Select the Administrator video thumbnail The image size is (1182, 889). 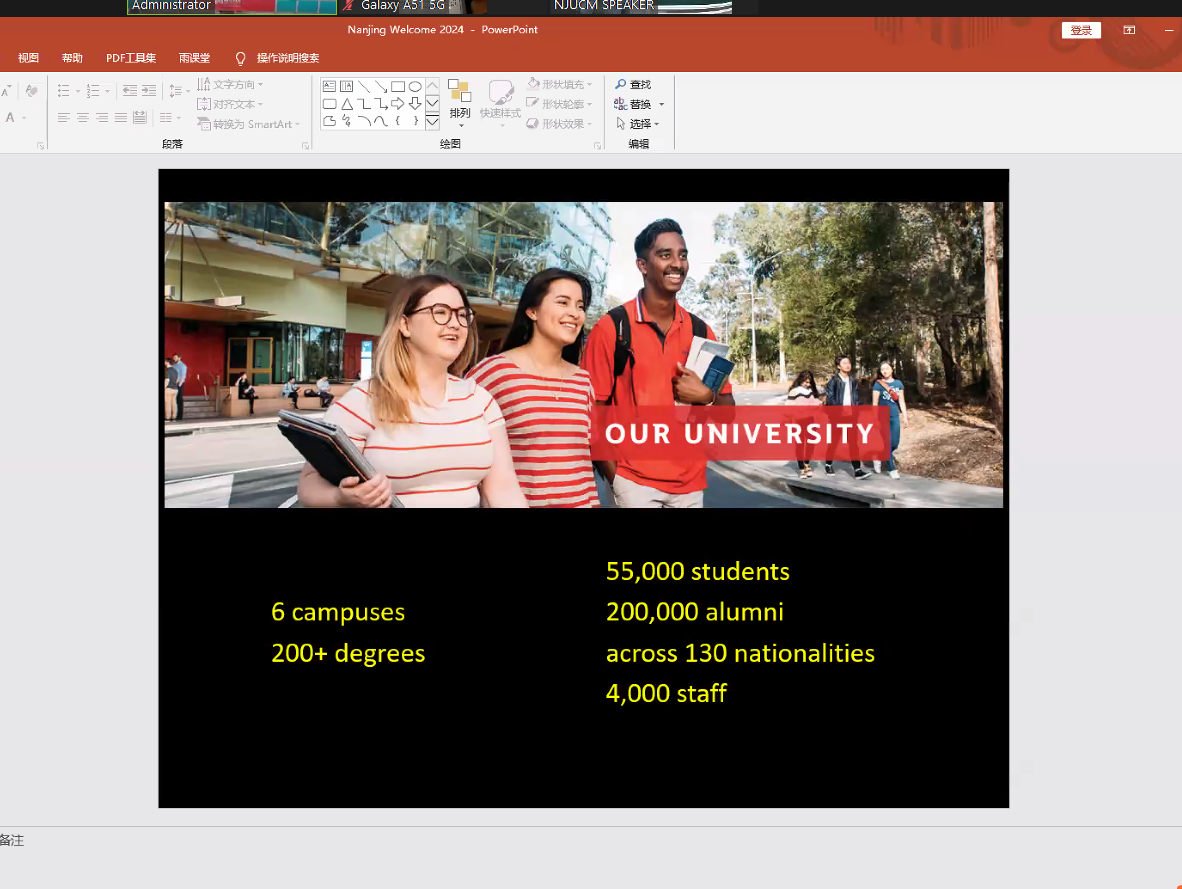(231, 7)
